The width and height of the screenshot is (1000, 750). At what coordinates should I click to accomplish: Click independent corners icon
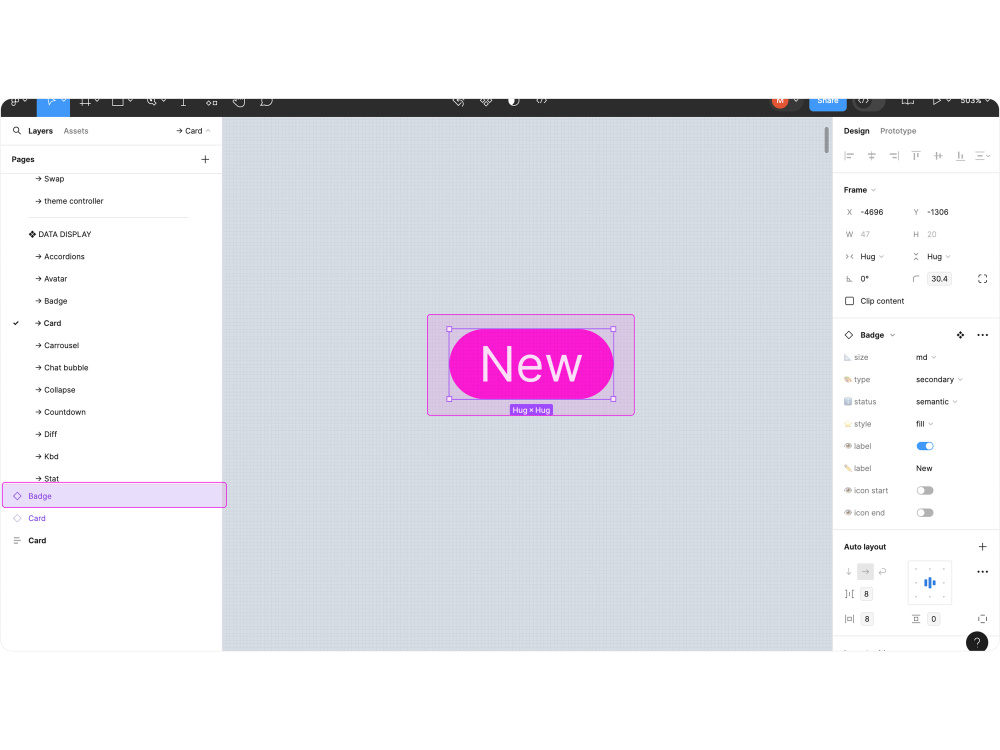[x=982, y=279]
